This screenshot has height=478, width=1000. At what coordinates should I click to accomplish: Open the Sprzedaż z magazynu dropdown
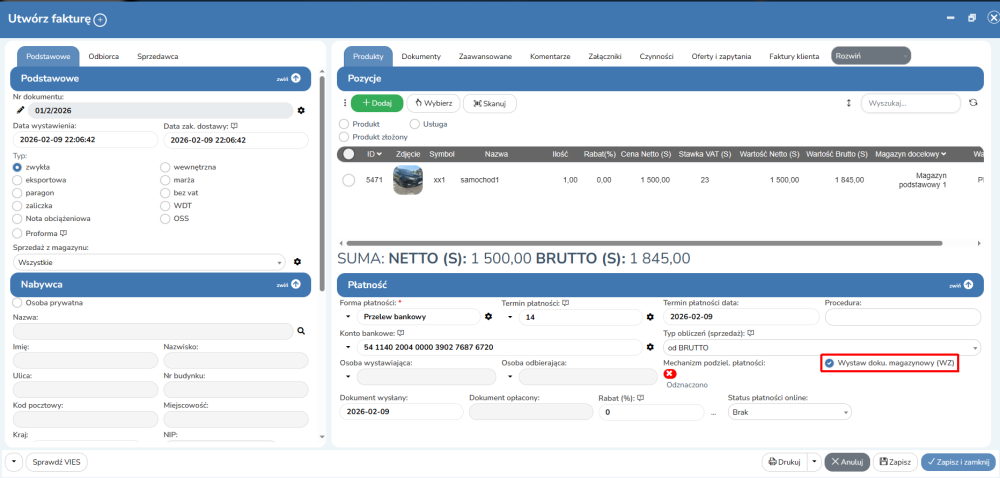tap(150, 262)
